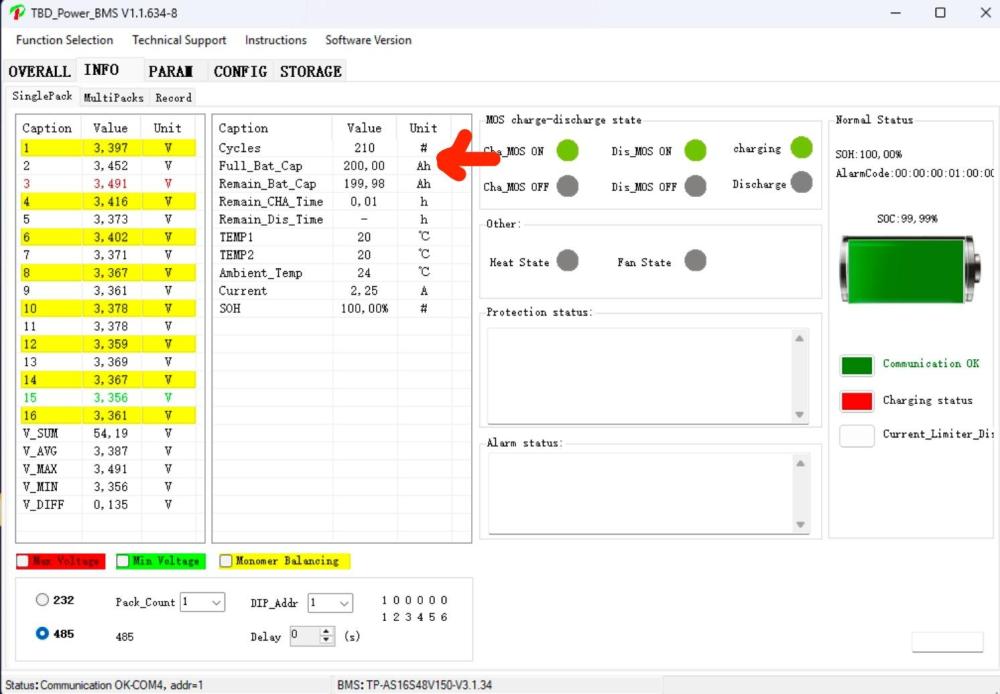Click the Fan State indicator light

point(695,261)
